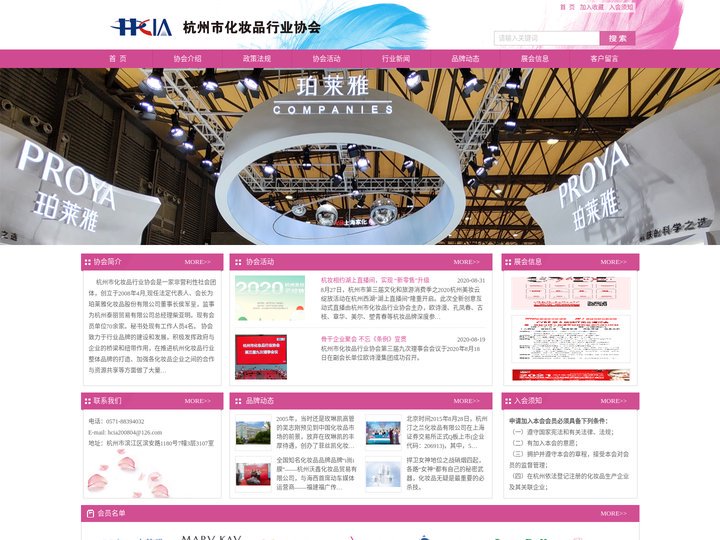720x540 pixels.
Task: Click the 珀莱雅 PROYA banner image
Action: pyautogui.click(x=360, y=156)
